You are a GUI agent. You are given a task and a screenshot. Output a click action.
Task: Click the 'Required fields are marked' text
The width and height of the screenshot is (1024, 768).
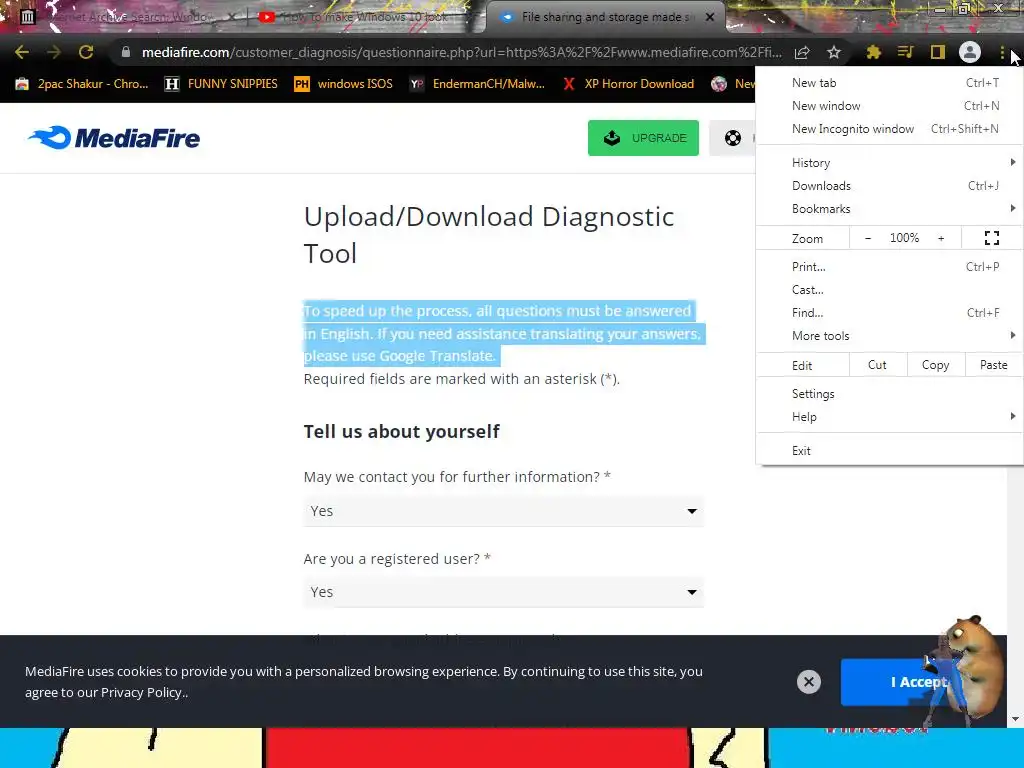(462, 379)
